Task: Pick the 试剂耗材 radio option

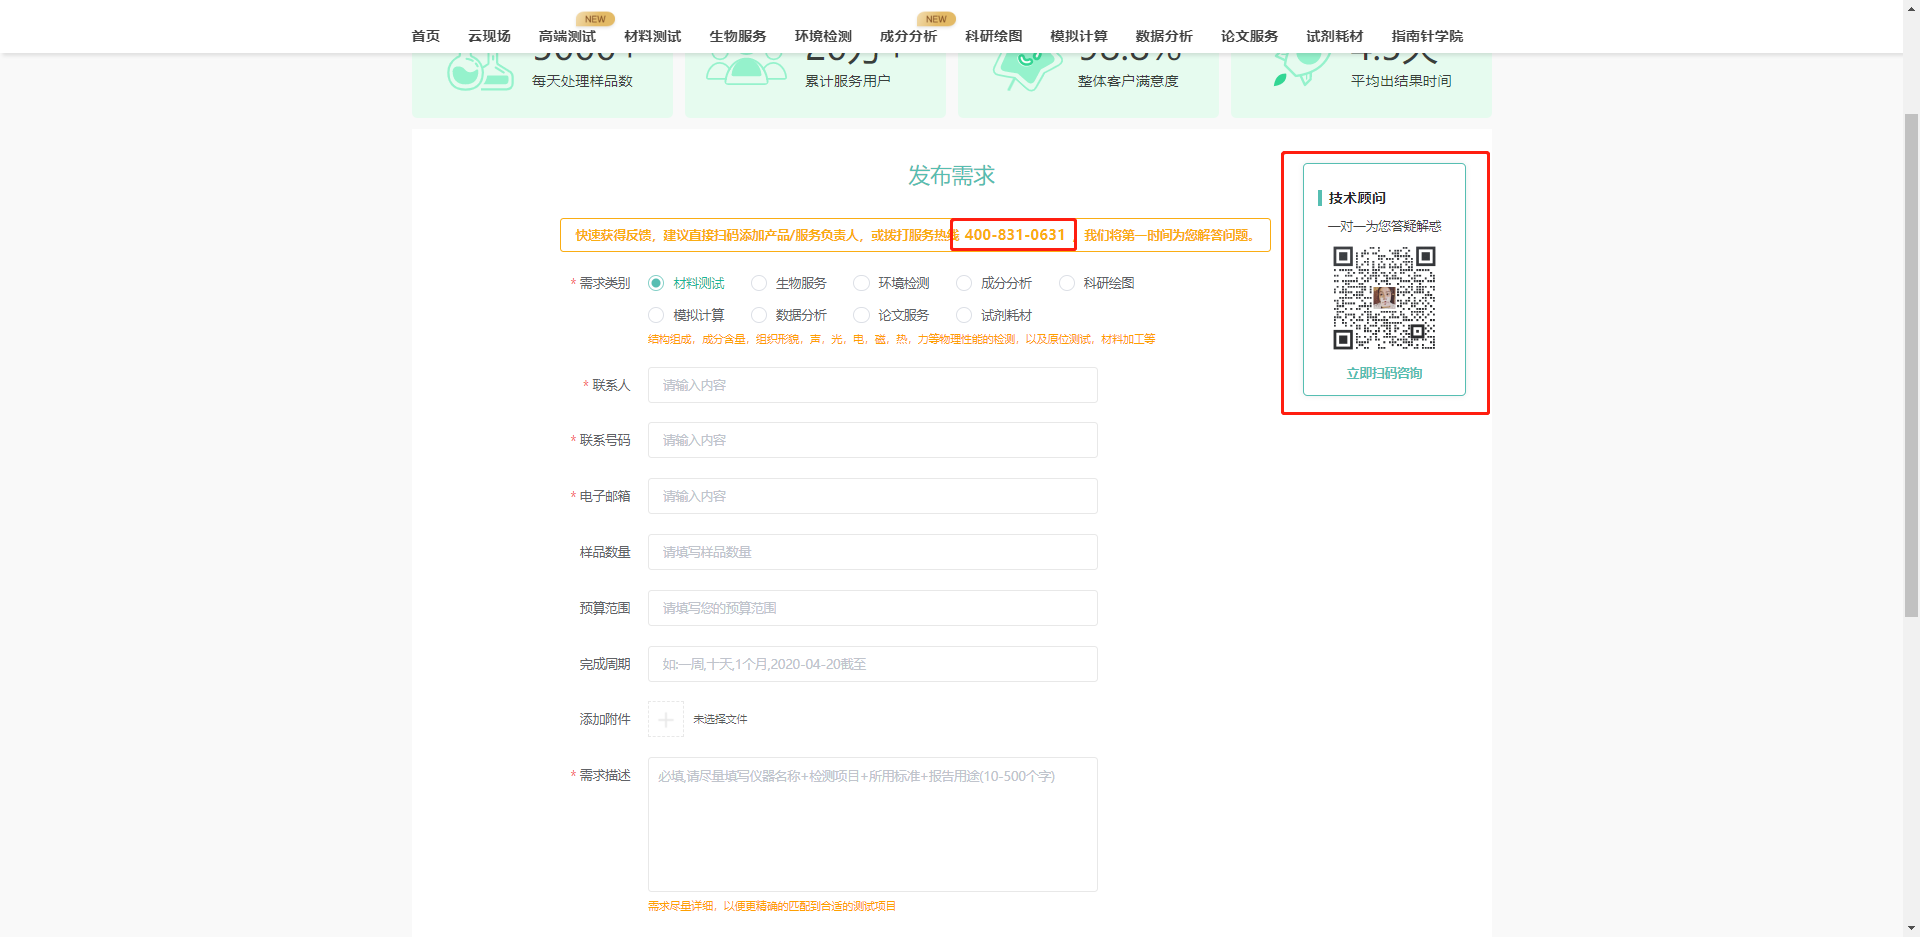Action: [964, 315]
